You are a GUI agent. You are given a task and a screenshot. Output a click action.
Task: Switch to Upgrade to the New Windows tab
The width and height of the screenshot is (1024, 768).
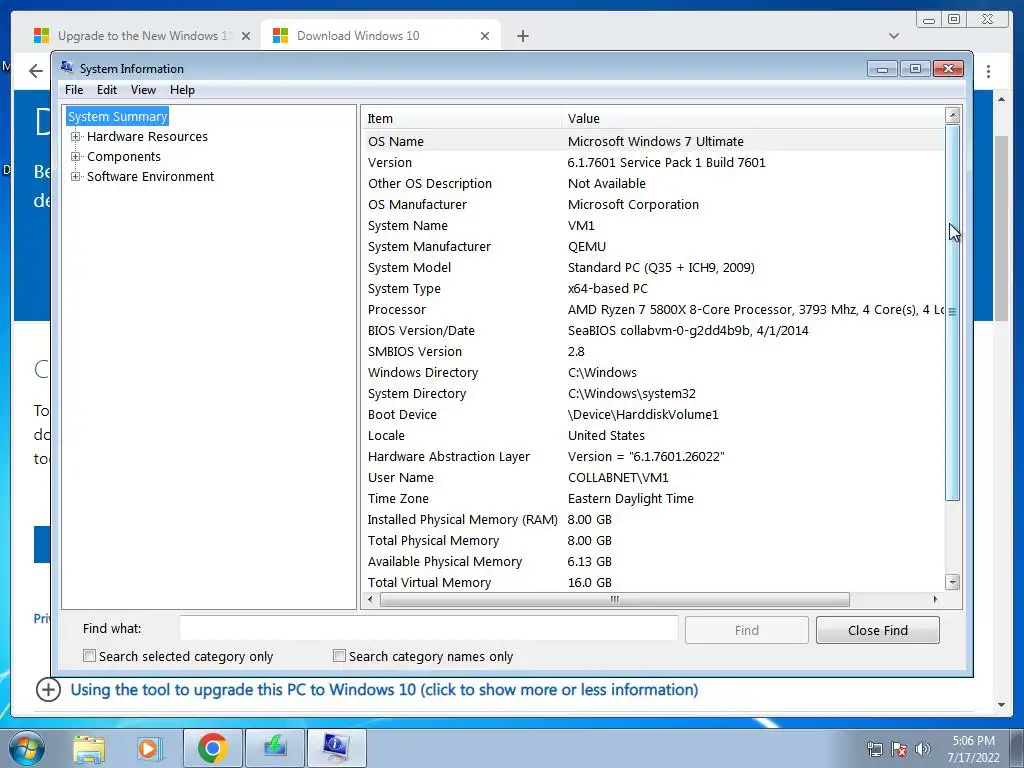coord(142,35)
